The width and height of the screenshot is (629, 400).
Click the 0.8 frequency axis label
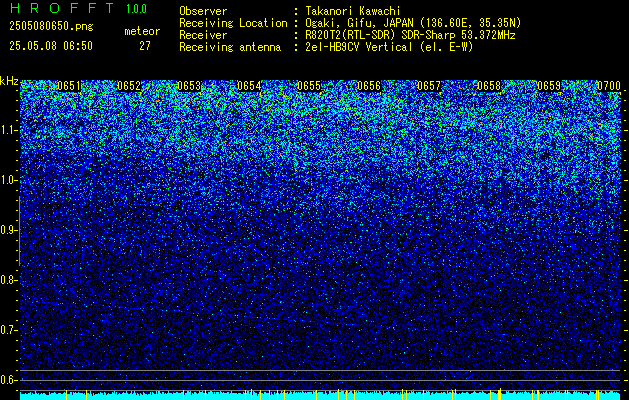pos(8,280)
